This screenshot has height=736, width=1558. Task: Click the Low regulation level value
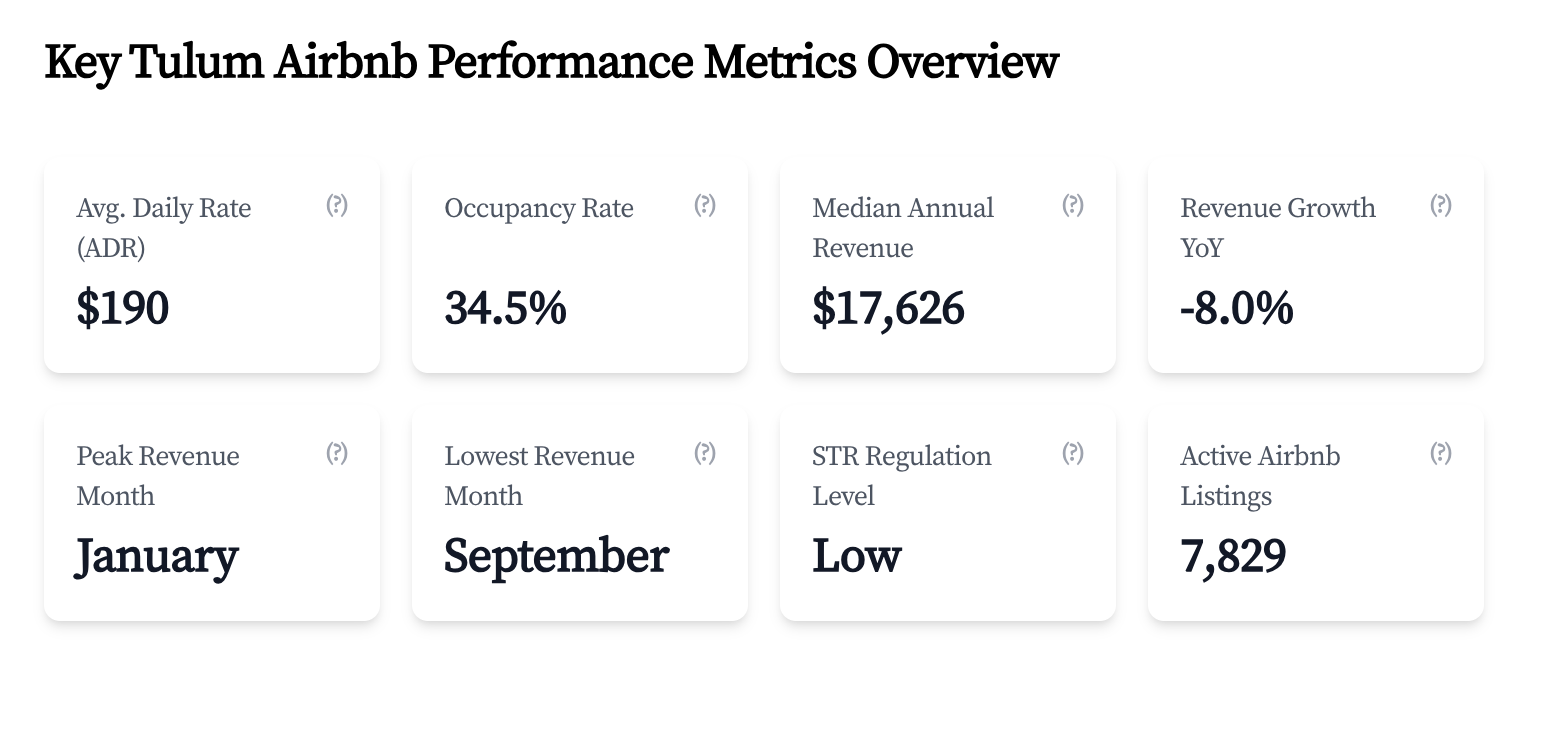click(x=857, y=556)
